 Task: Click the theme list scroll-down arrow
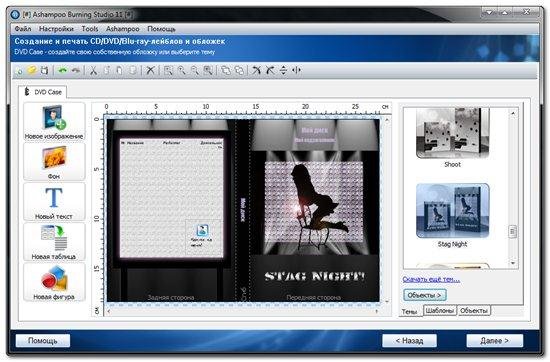pos(513,263)
